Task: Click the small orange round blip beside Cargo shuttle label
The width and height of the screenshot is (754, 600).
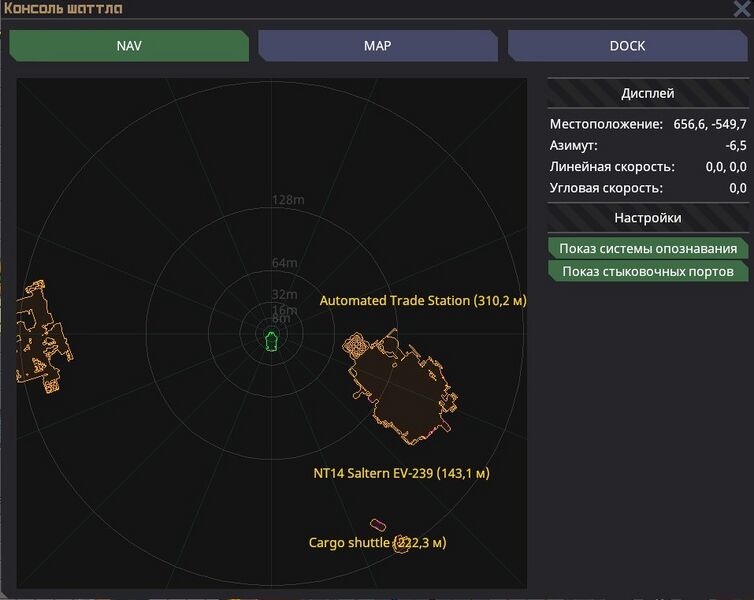Action: (x=402, y=543)
